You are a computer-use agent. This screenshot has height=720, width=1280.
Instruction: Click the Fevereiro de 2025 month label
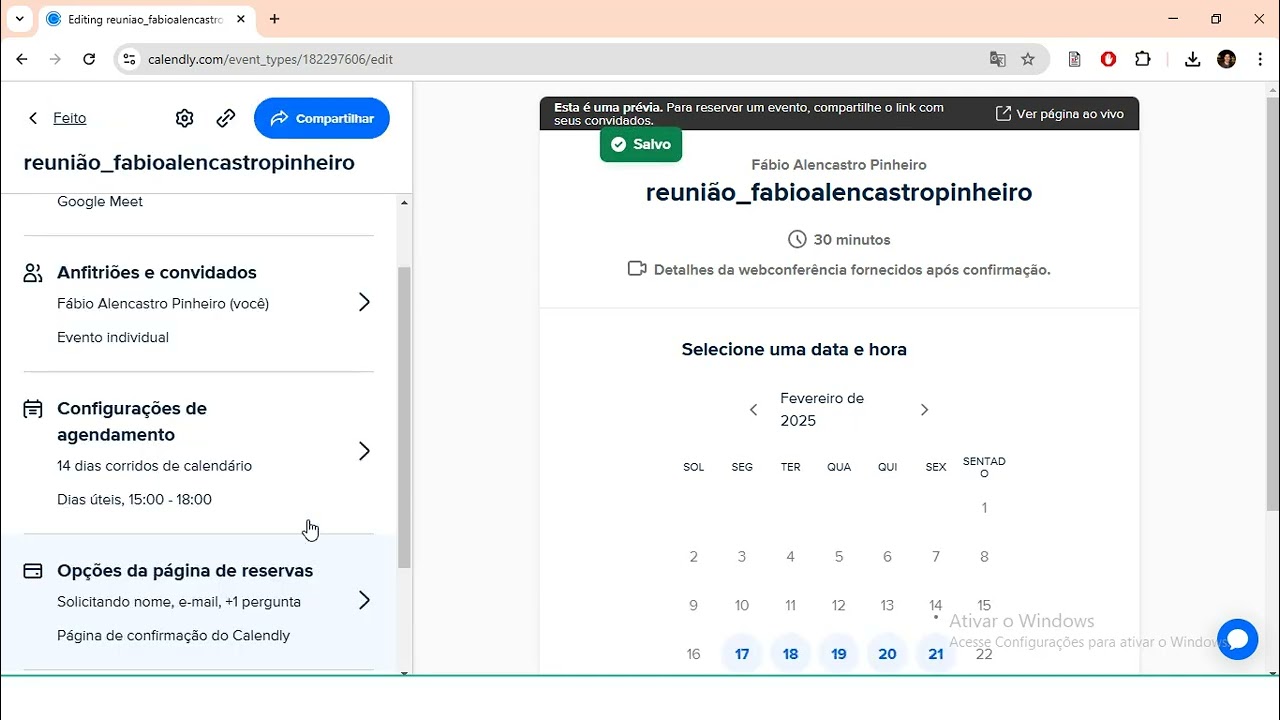coord(822,410)
